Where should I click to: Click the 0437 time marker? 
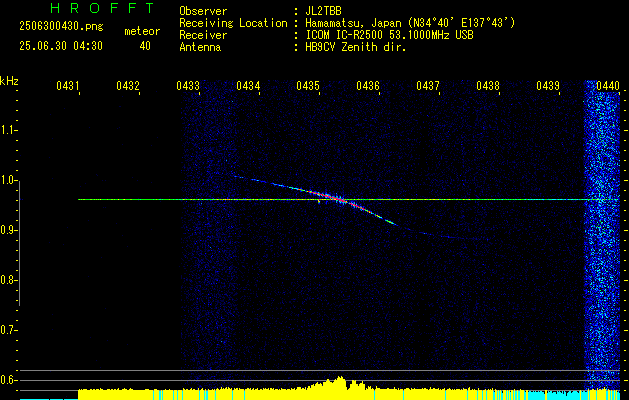pyautogui.click(x=428, y=86)
